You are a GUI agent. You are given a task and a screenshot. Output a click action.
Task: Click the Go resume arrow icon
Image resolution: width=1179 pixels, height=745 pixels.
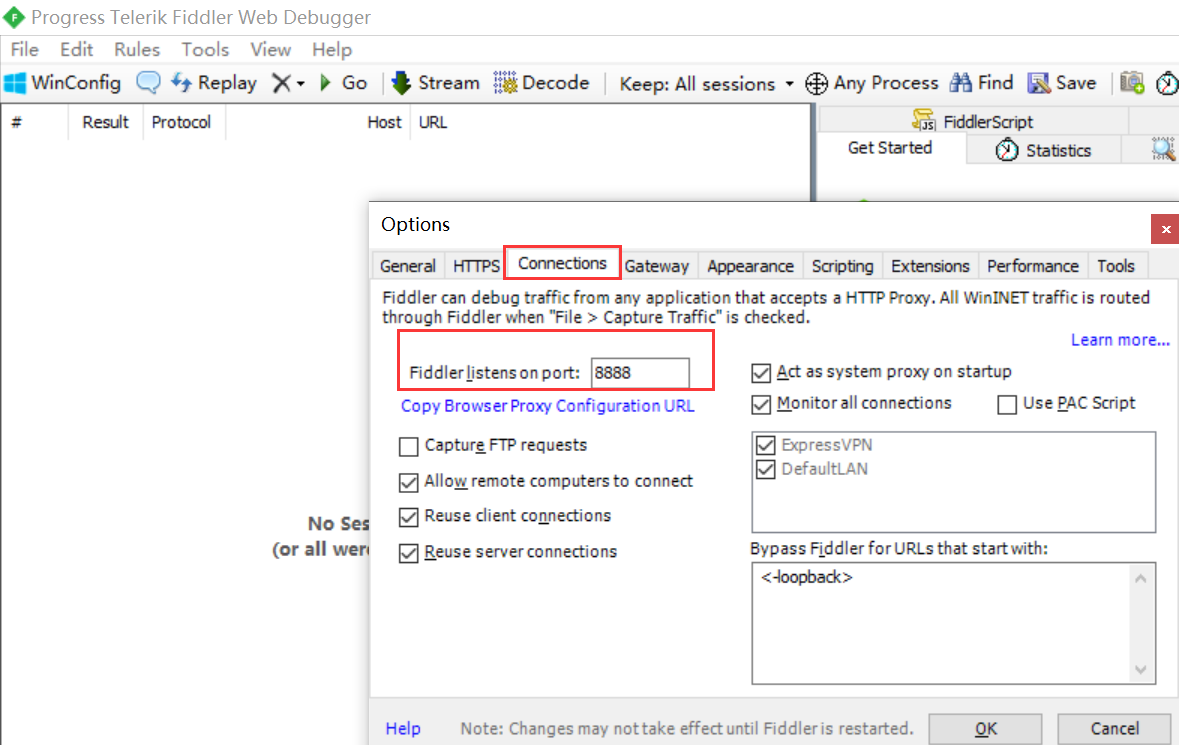pos(326,83)
